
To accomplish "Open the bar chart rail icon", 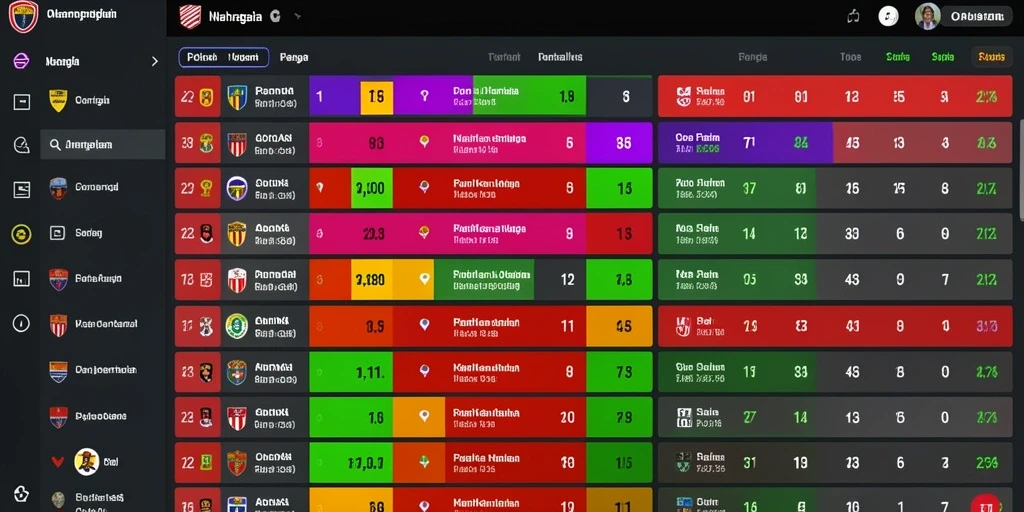I will coord(22,279).
